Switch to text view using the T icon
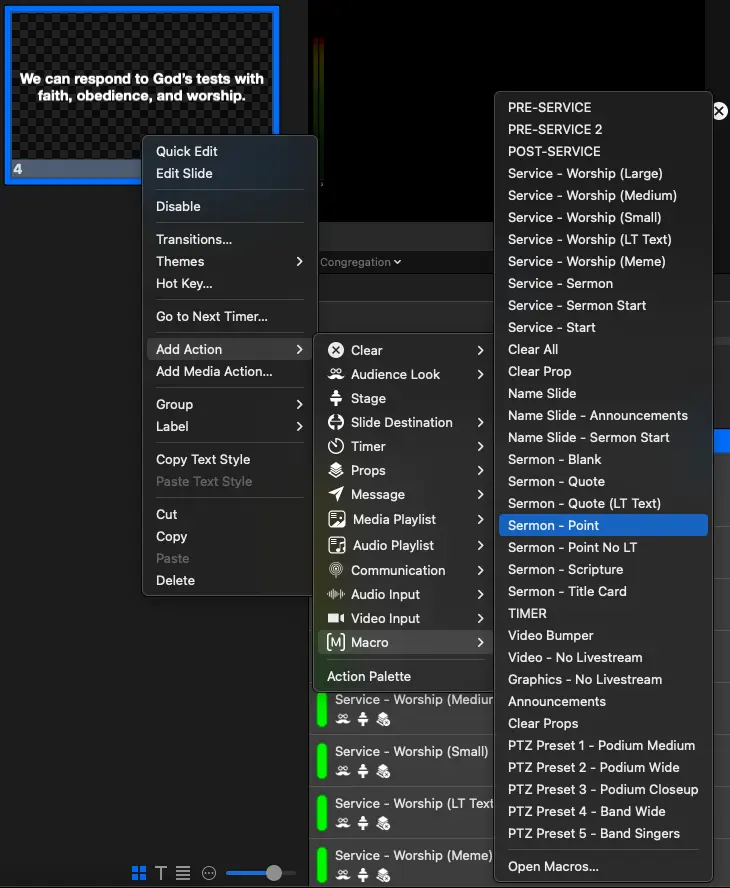Viewport: 730px width, 888px height. pos(160,872)
